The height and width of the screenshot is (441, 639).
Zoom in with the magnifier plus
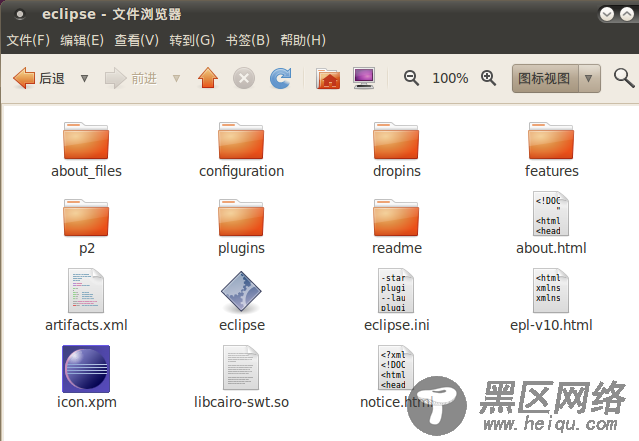point(488,78)
